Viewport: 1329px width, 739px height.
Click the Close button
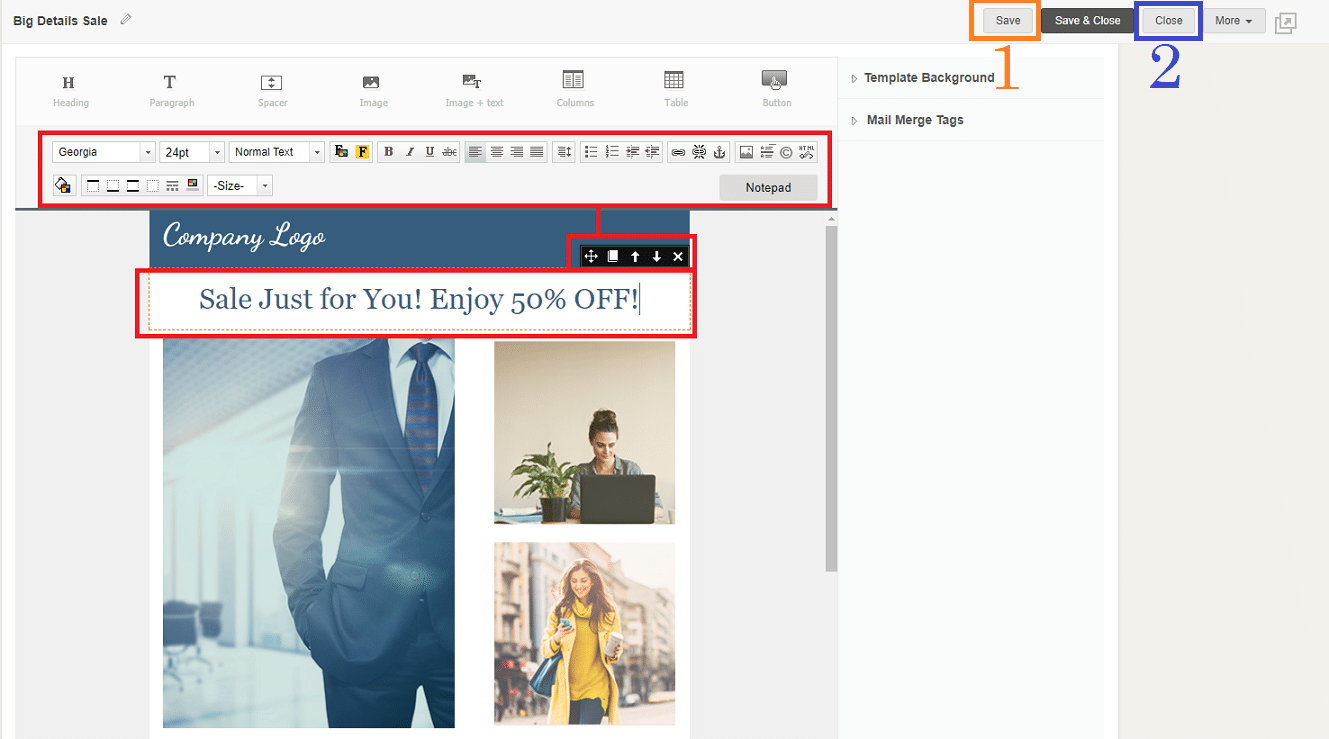[x=1168, y=20]
